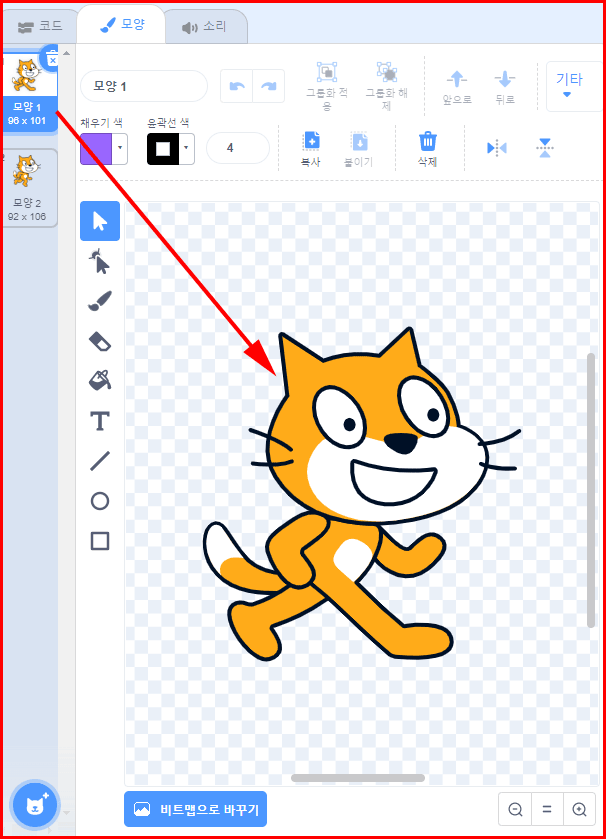606x839 pixels.
Task: Delete costume 모양 1 with trash badge
Action: (52, 58)
